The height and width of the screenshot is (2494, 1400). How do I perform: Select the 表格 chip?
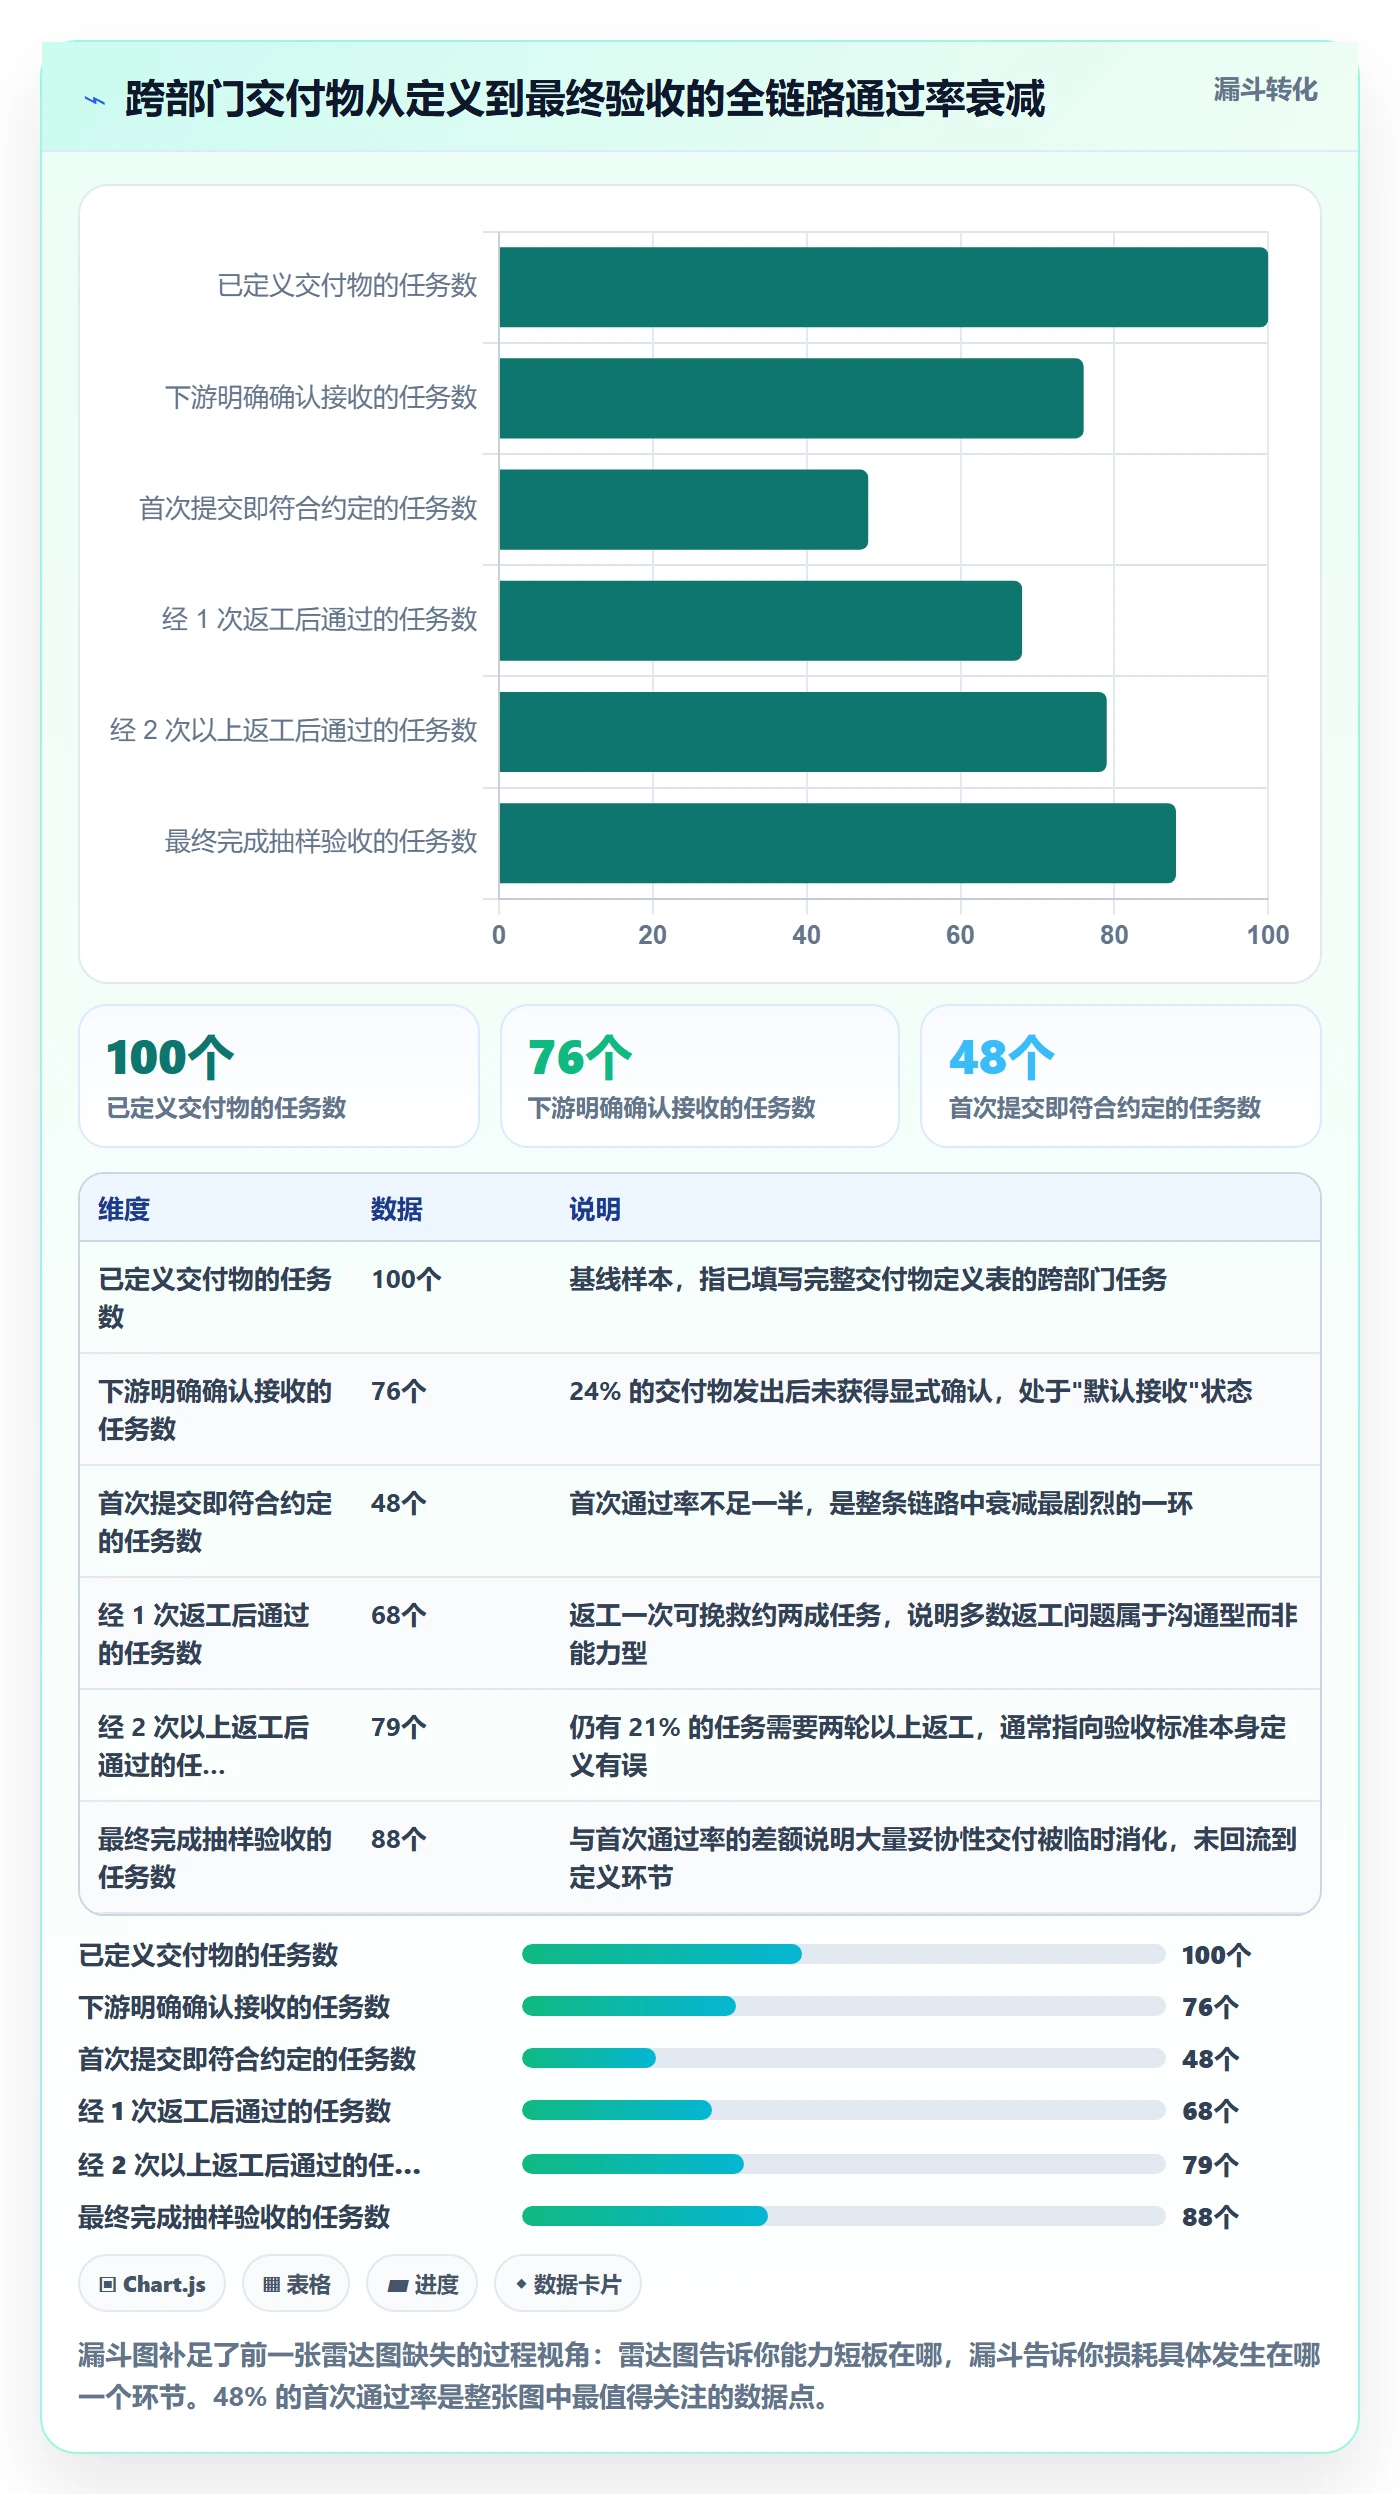296,2284
